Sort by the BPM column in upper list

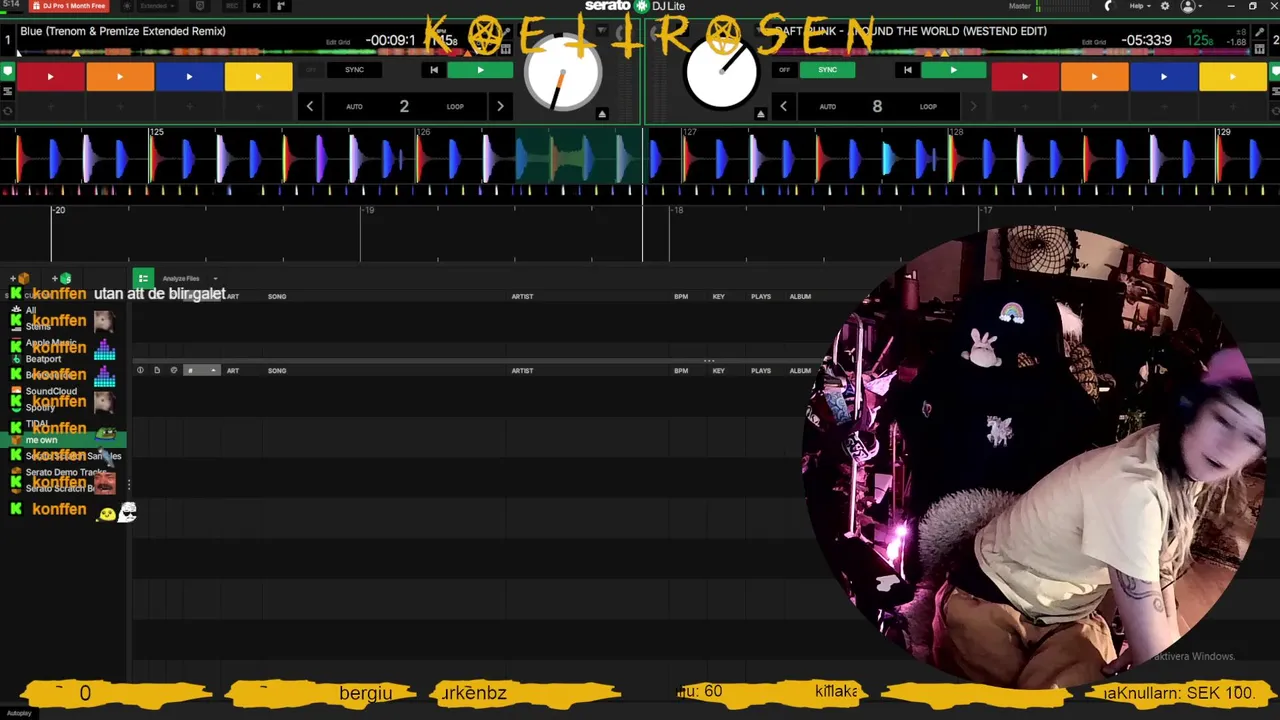[681, 296]
